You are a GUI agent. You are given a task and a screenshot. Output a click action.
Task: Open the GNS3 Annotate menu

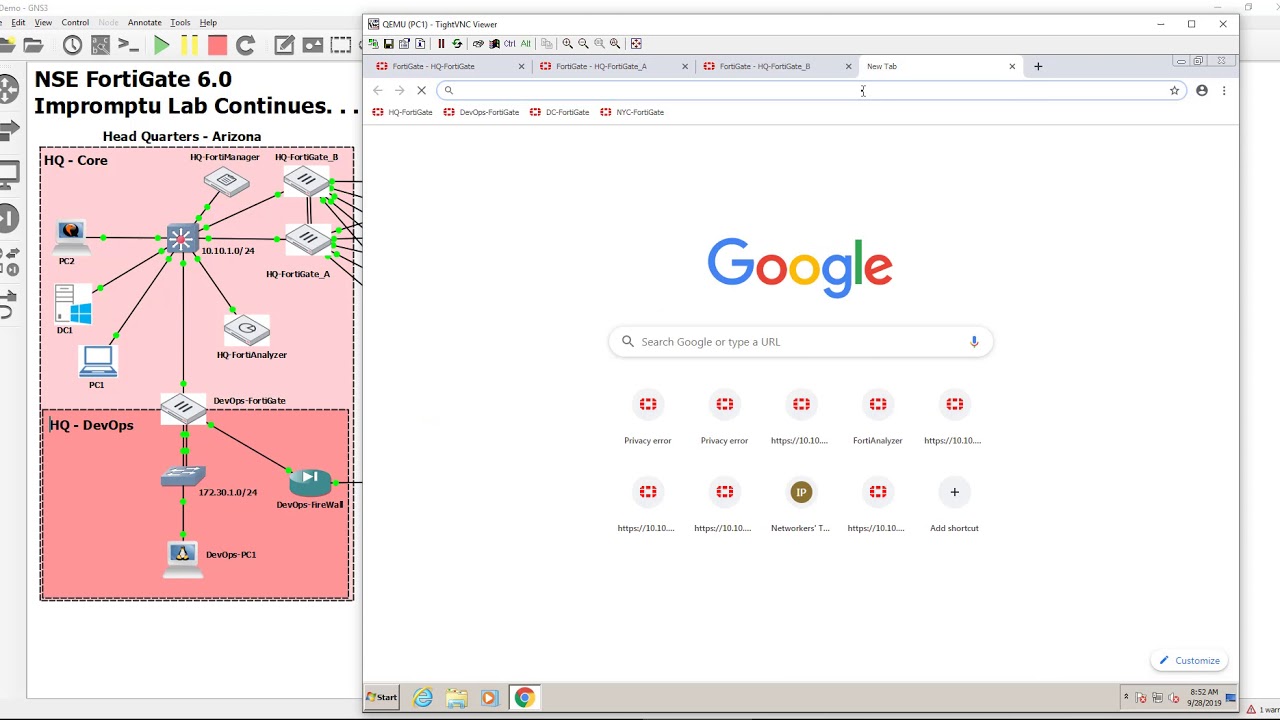click(144, 22)
